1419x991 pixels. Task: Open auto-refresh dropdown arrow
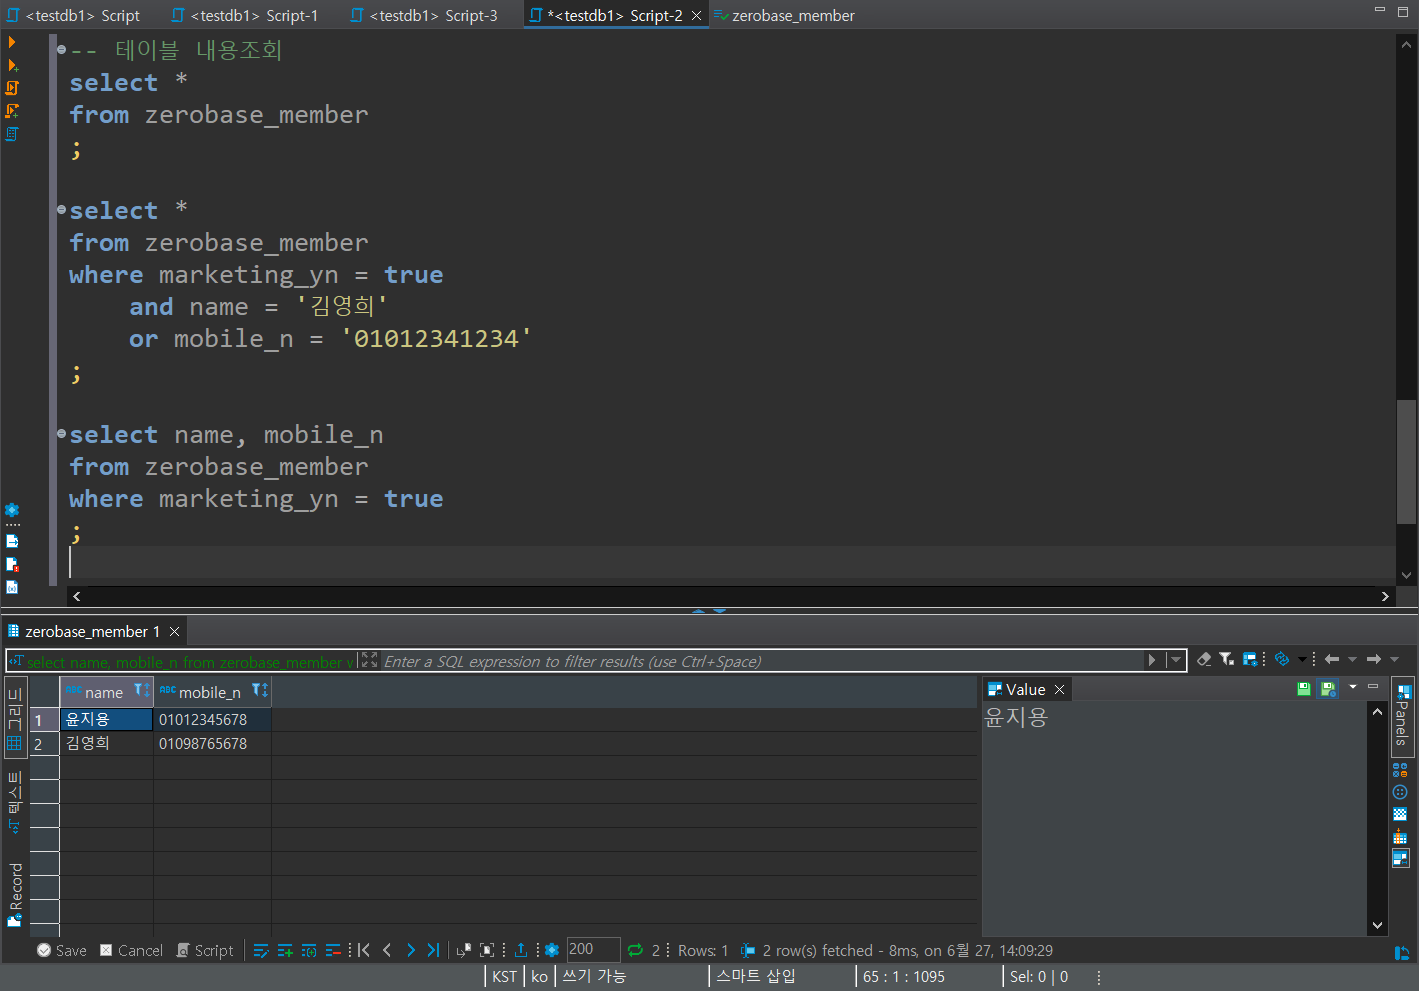tap(1300, 659)
